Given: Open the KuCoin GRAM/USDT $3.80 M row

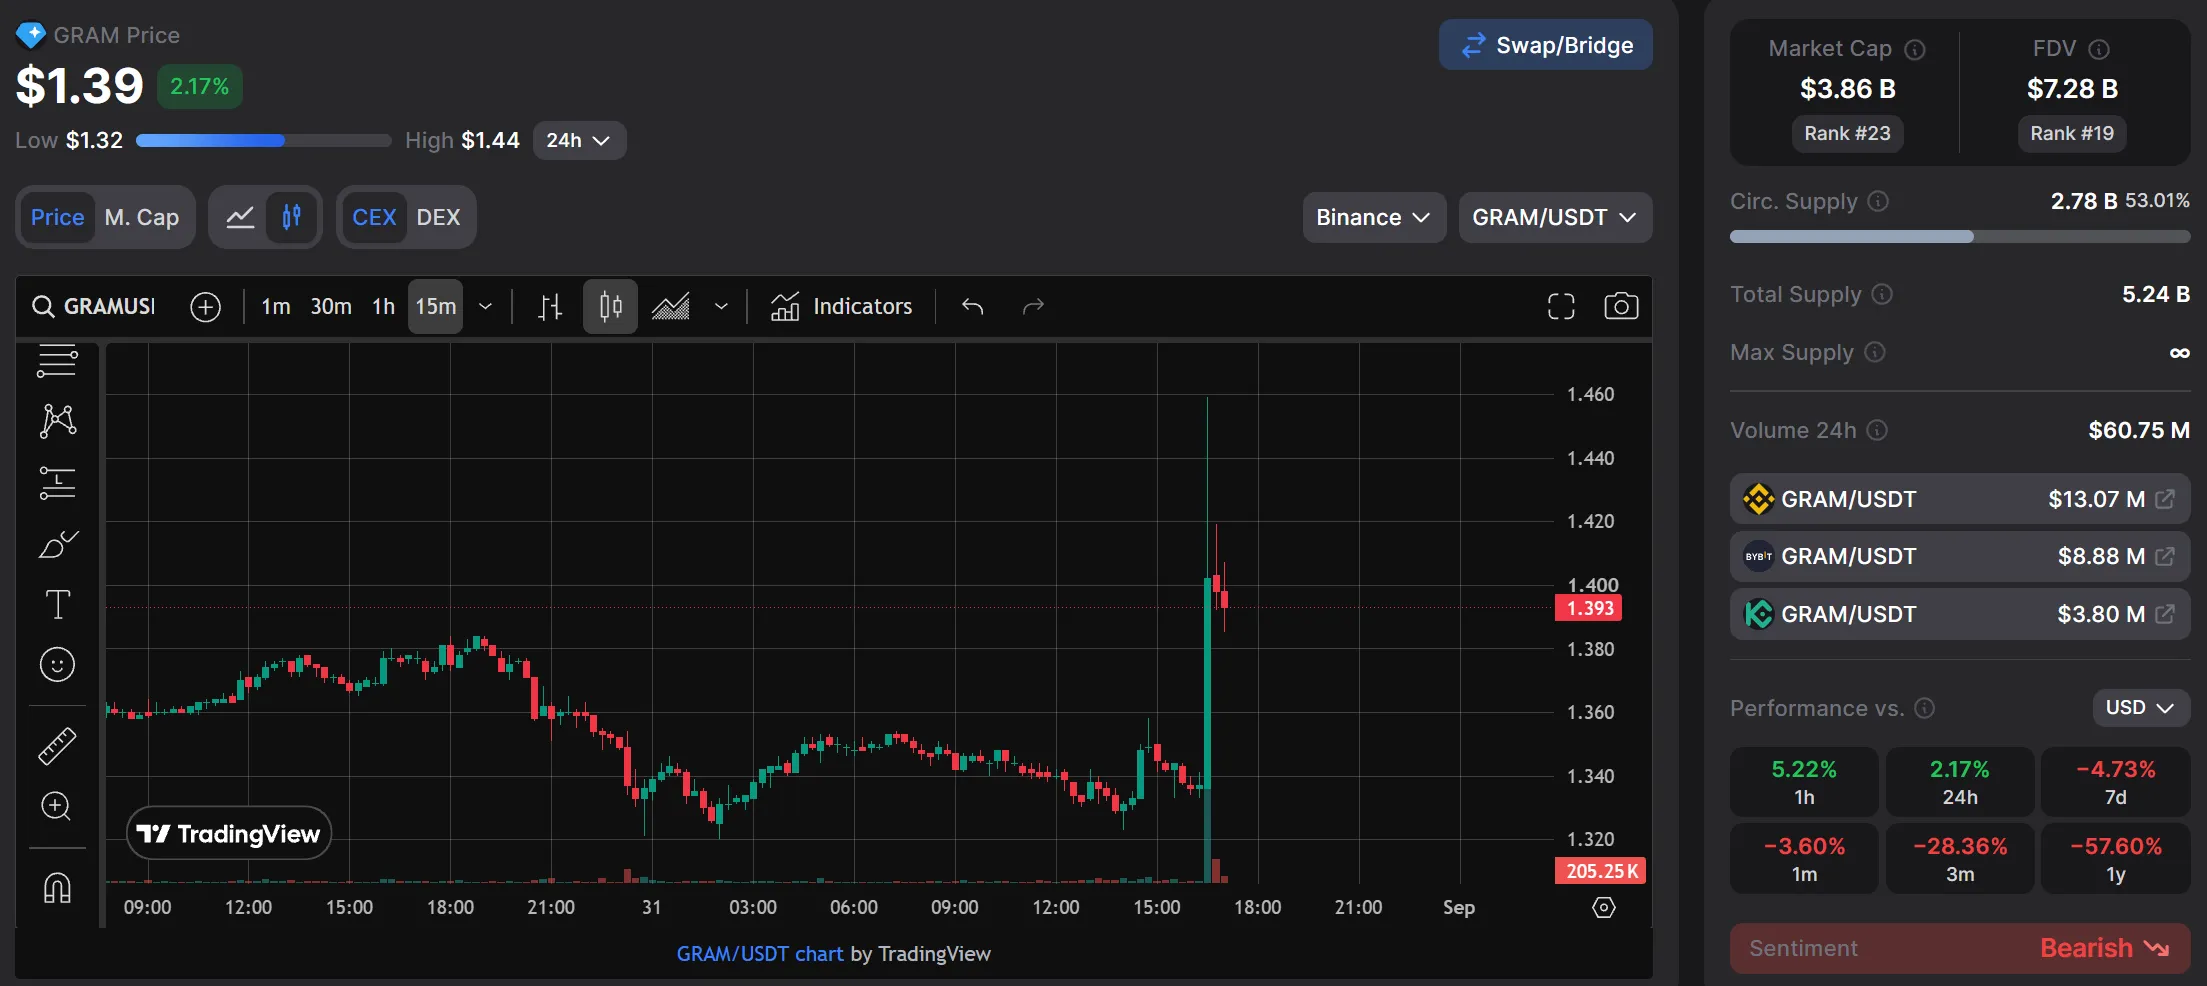Looking at the screenshot, I should 1960,614.
